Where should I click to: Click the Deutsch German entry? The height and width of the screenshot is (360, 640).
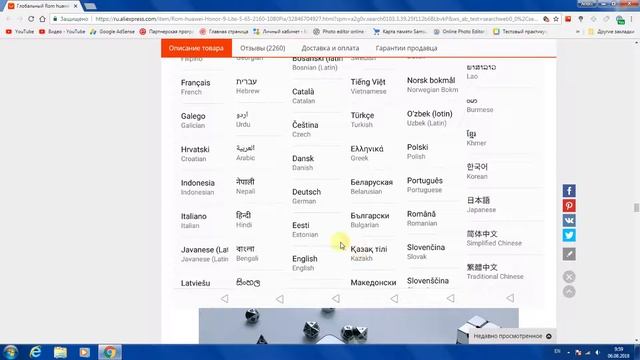pyautogui.click(x=307, y=196)
